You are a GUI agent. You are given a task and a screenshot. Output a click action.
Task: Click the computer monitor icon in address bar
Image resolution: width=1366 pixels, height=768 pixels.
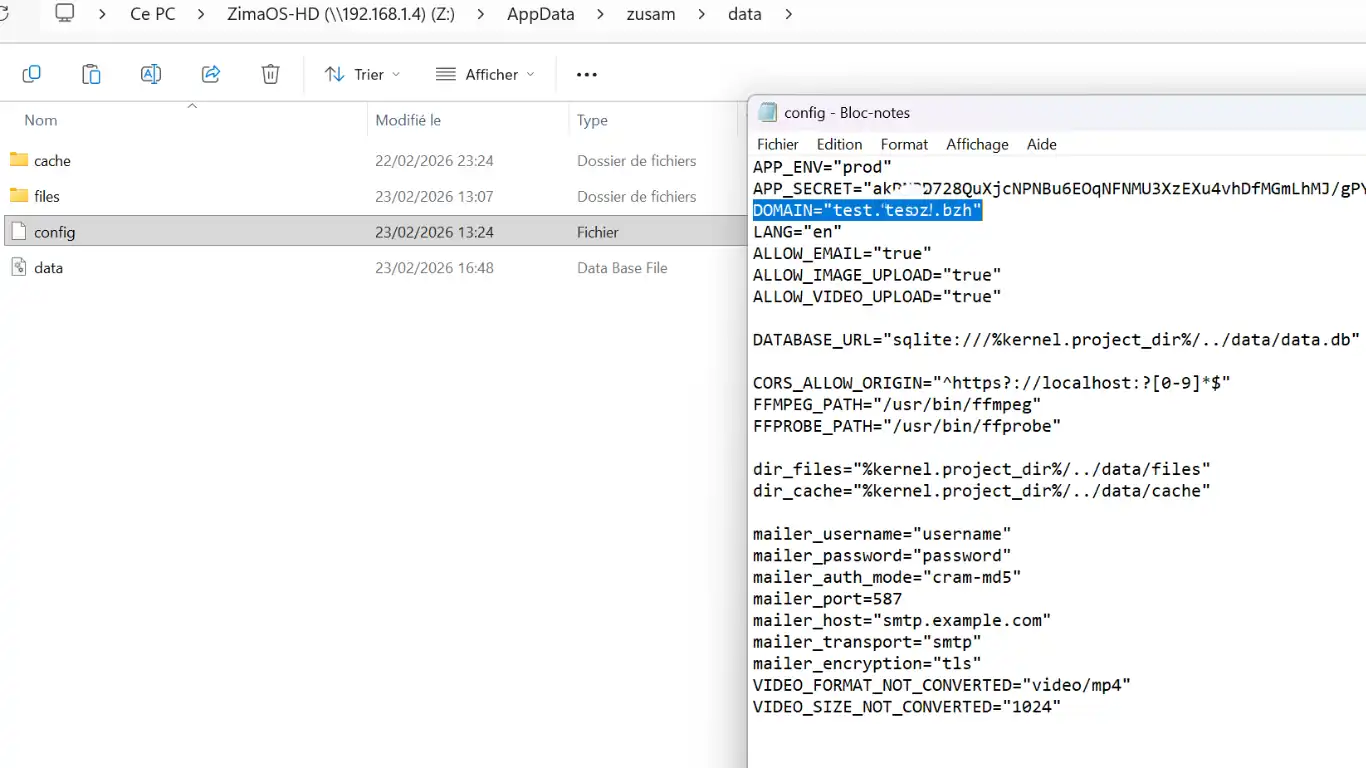[65, 14]
